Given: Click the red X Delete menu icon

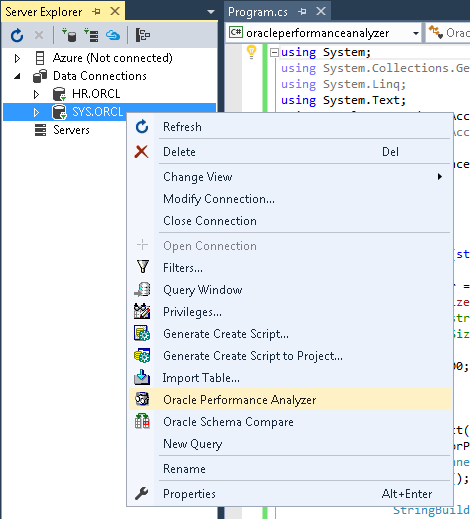Looking at the screenshot, I should click(142, 152).
